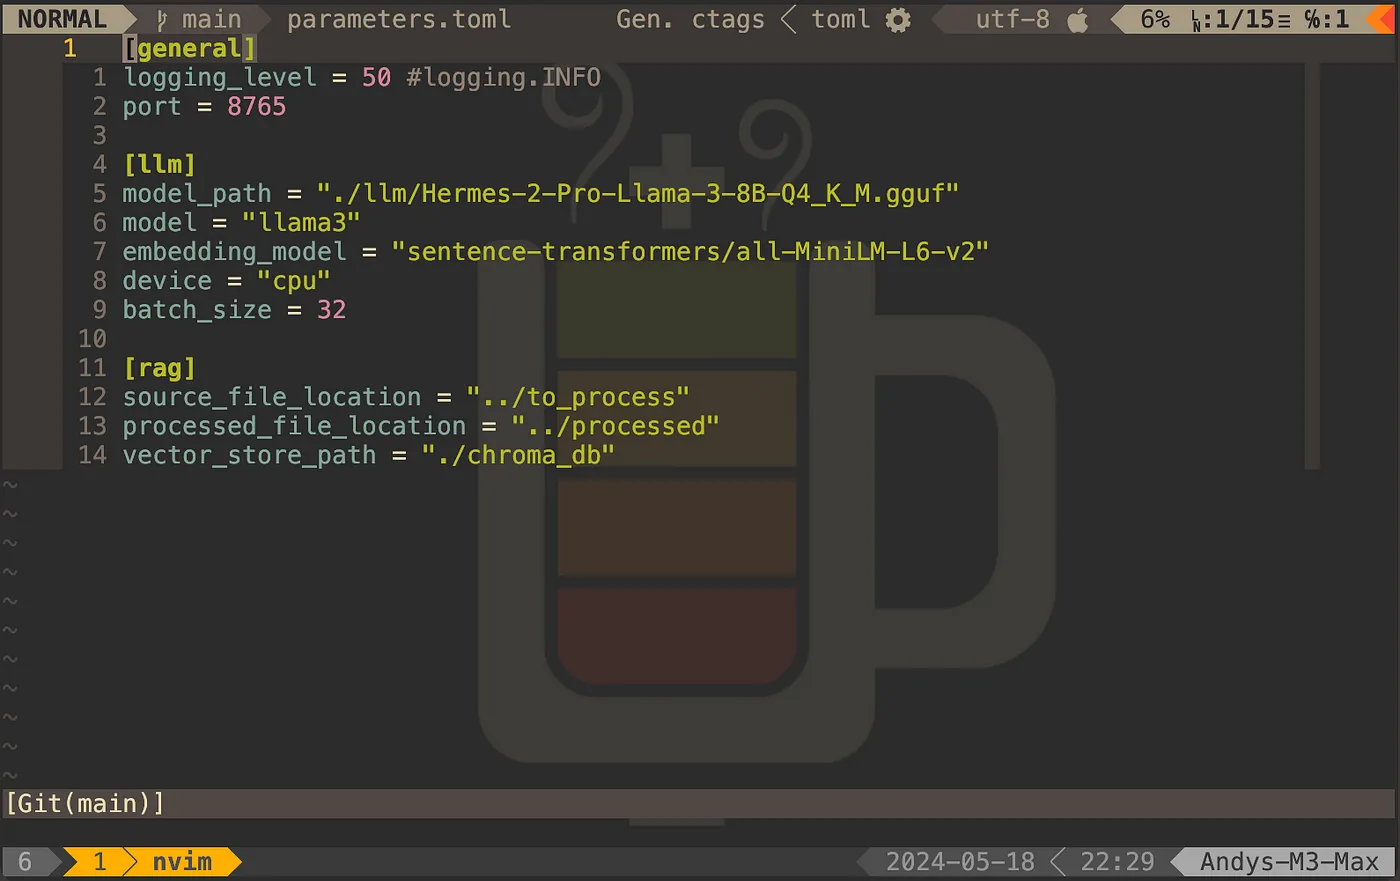Click the chevron separator before toml filetype

(789, 20)
